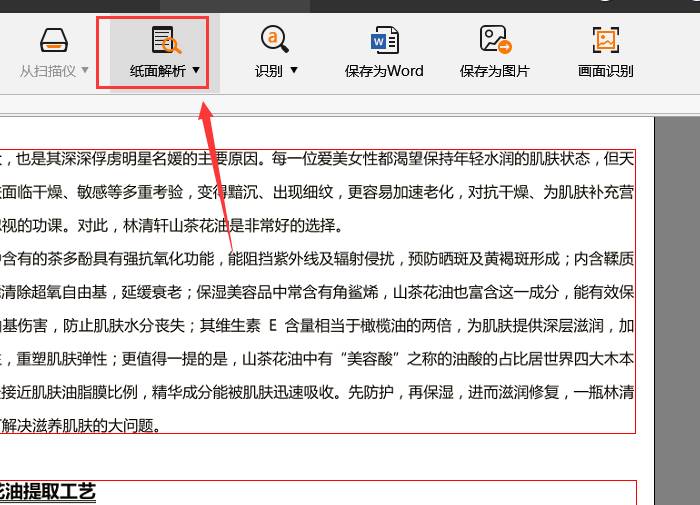The height and width of the screenshot is (505, 700).
Task: Click the 识别 magnifier recognition icon
Action: (275, 39)
